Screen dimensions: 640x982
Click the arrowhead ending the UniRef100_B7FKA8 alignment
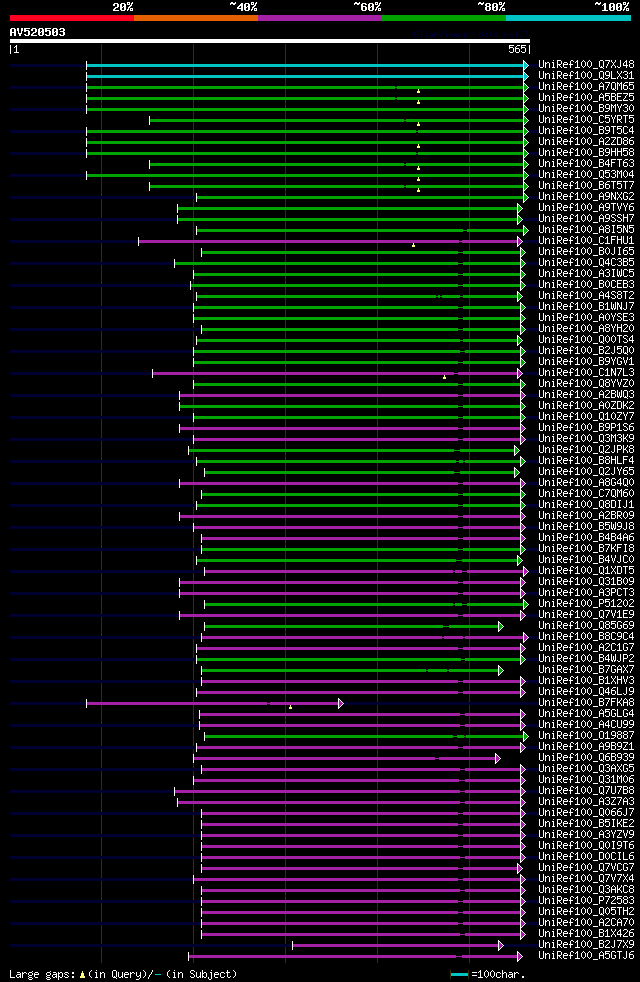341,703
